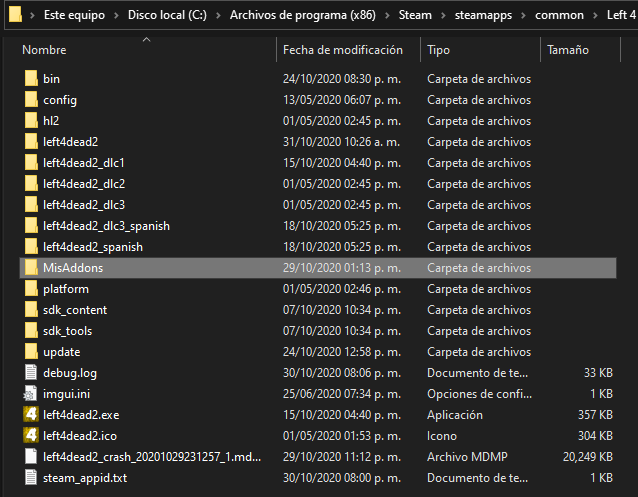
Task: Expand the chevron after Este equipo
Action: pos(118,16)
